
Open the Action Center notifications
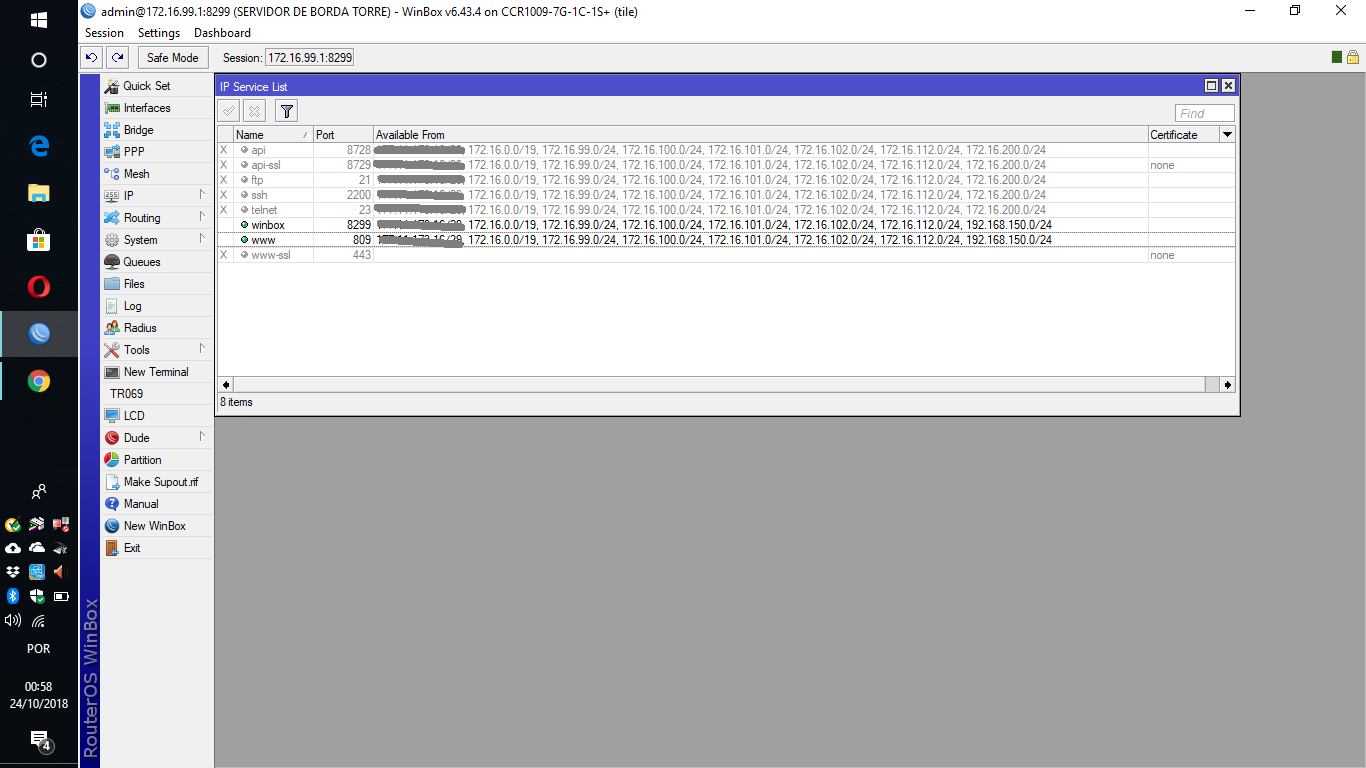(40, 741)
